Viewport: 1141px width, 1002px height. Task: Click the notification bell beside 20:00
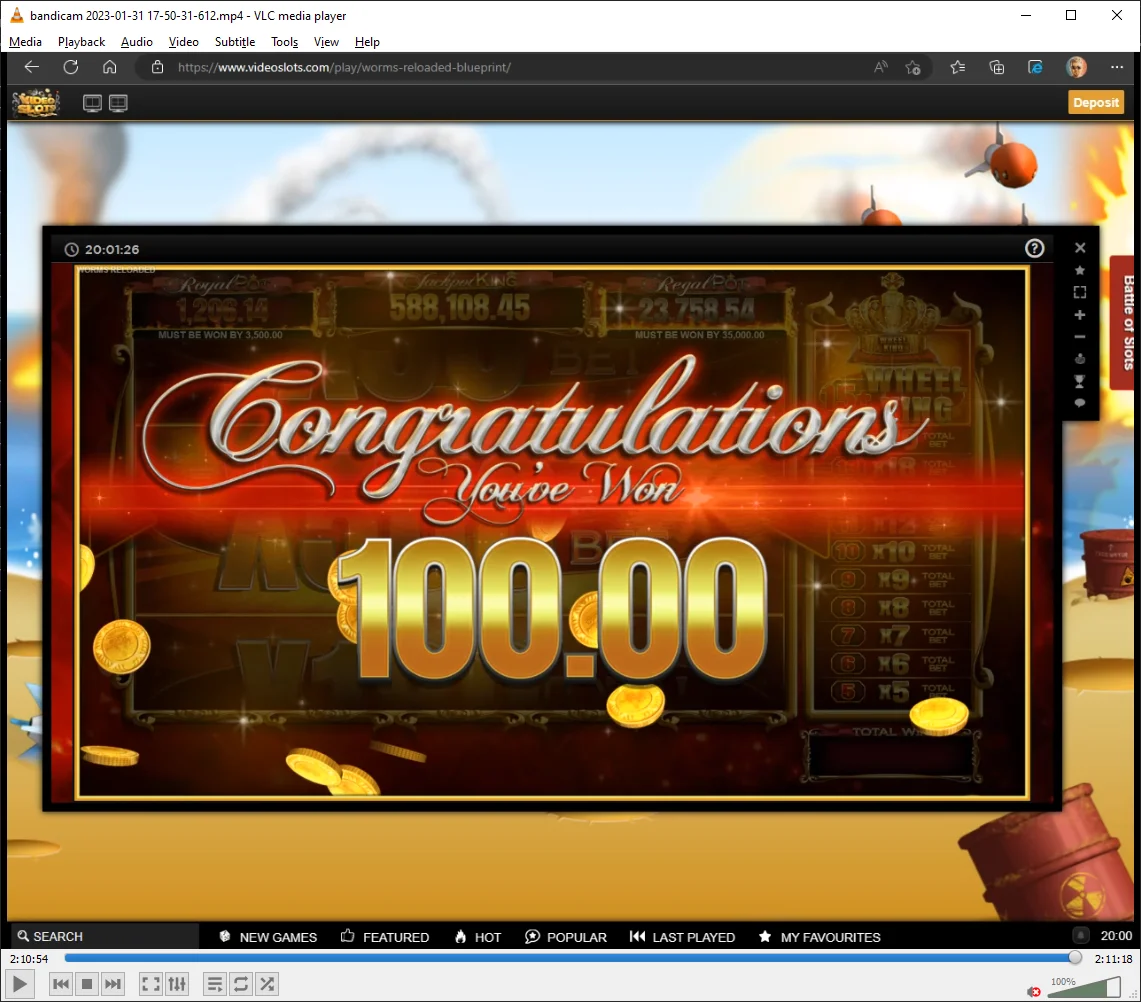pos(1081,936)
